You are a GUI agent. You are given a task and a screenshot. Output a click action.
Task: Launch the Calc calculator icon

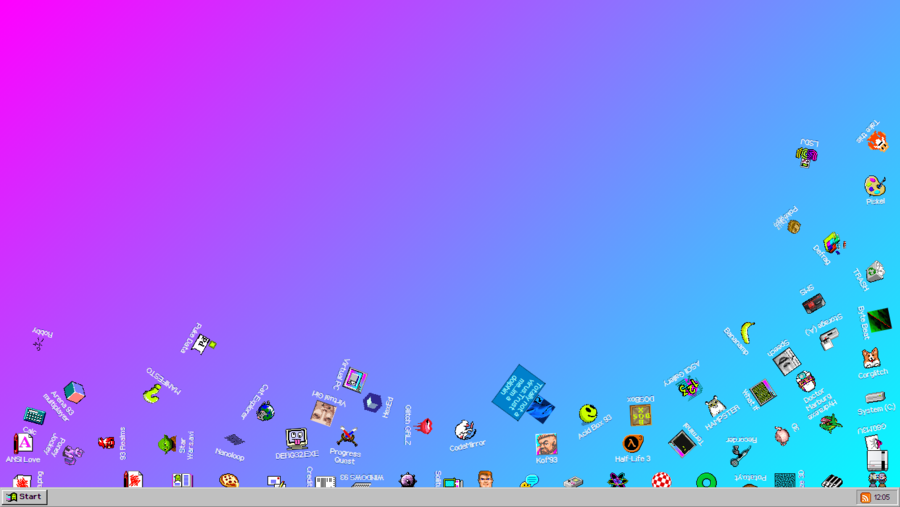coord(34,416)
